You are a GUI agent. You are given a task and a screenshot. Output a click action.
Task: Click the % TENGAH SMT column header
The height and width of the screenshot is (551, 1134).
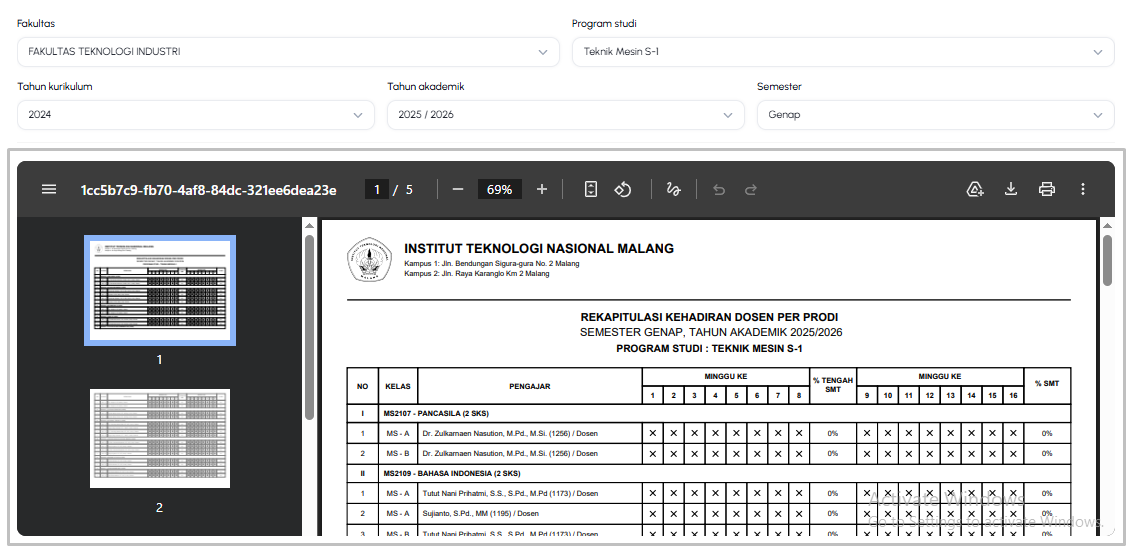(832, 386)
